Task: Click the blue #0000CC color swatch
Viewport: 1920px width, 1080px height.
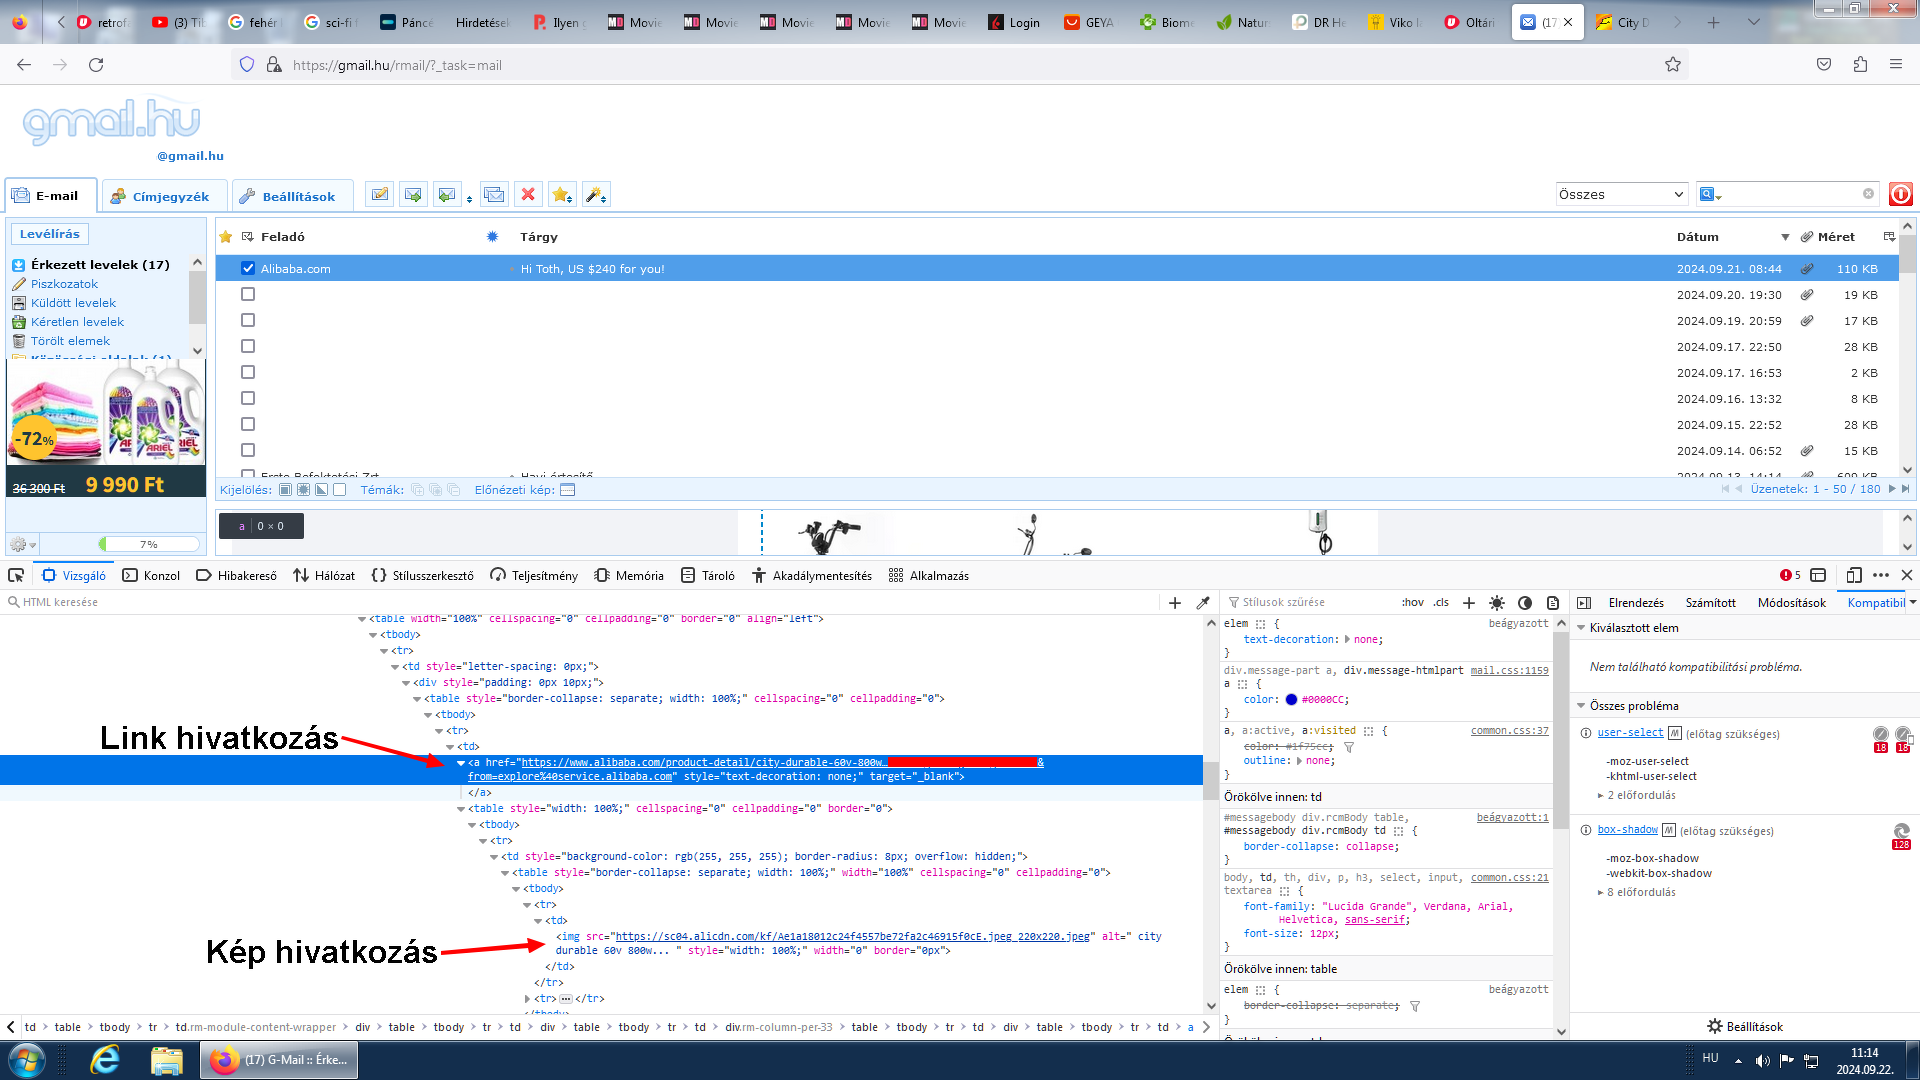Action: 1291,700
